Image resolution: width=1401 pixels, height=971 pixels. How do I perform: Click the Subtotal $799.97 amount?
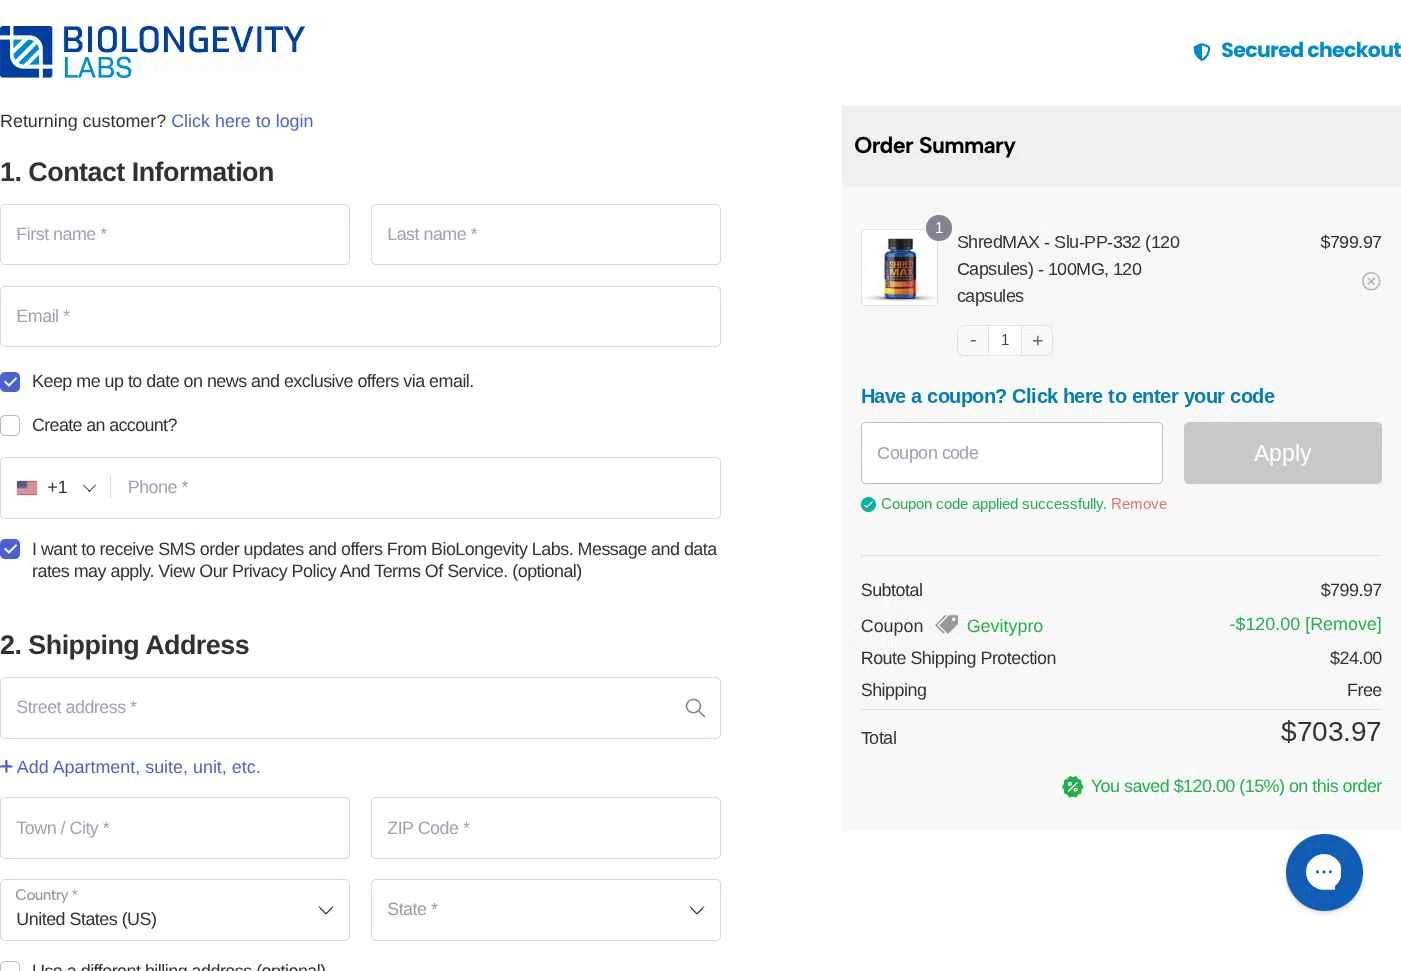point(1351,590)
